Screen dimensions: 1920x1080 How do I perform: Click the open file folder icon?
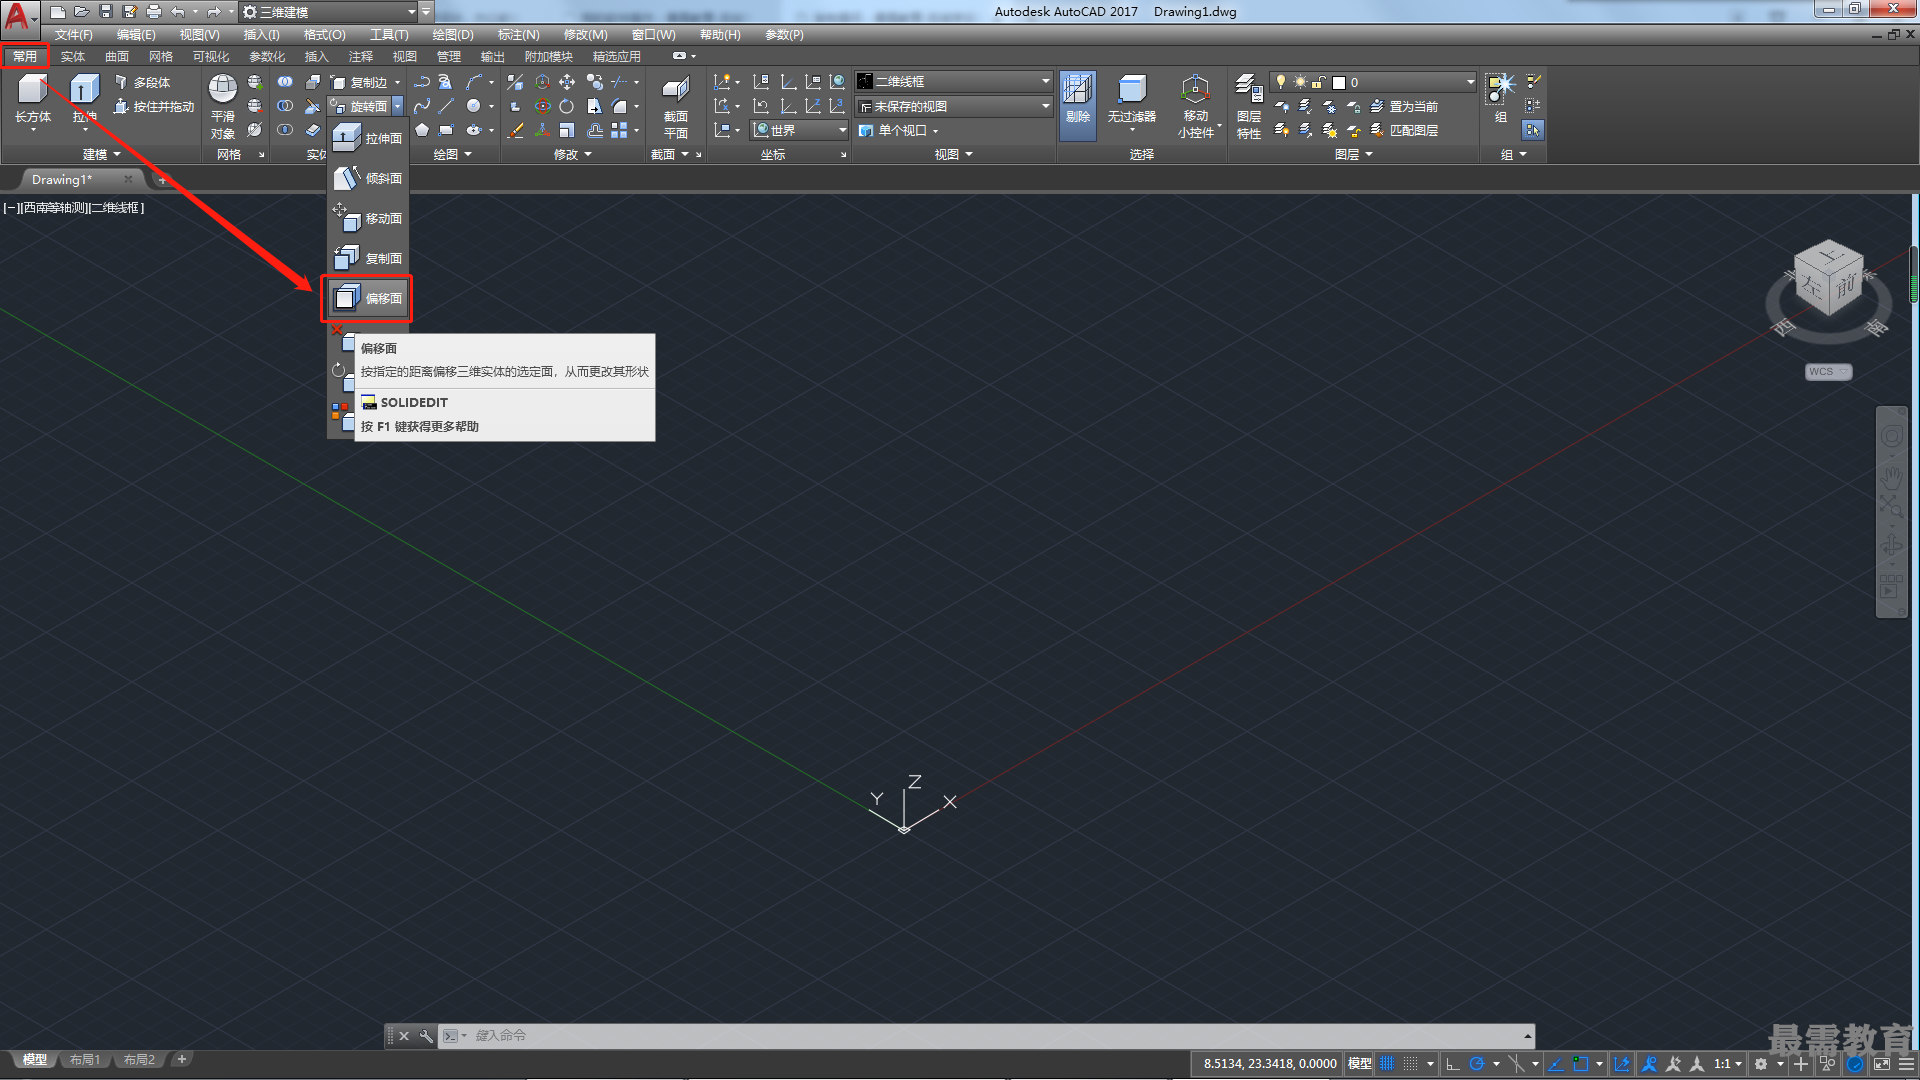pos(82,12)
